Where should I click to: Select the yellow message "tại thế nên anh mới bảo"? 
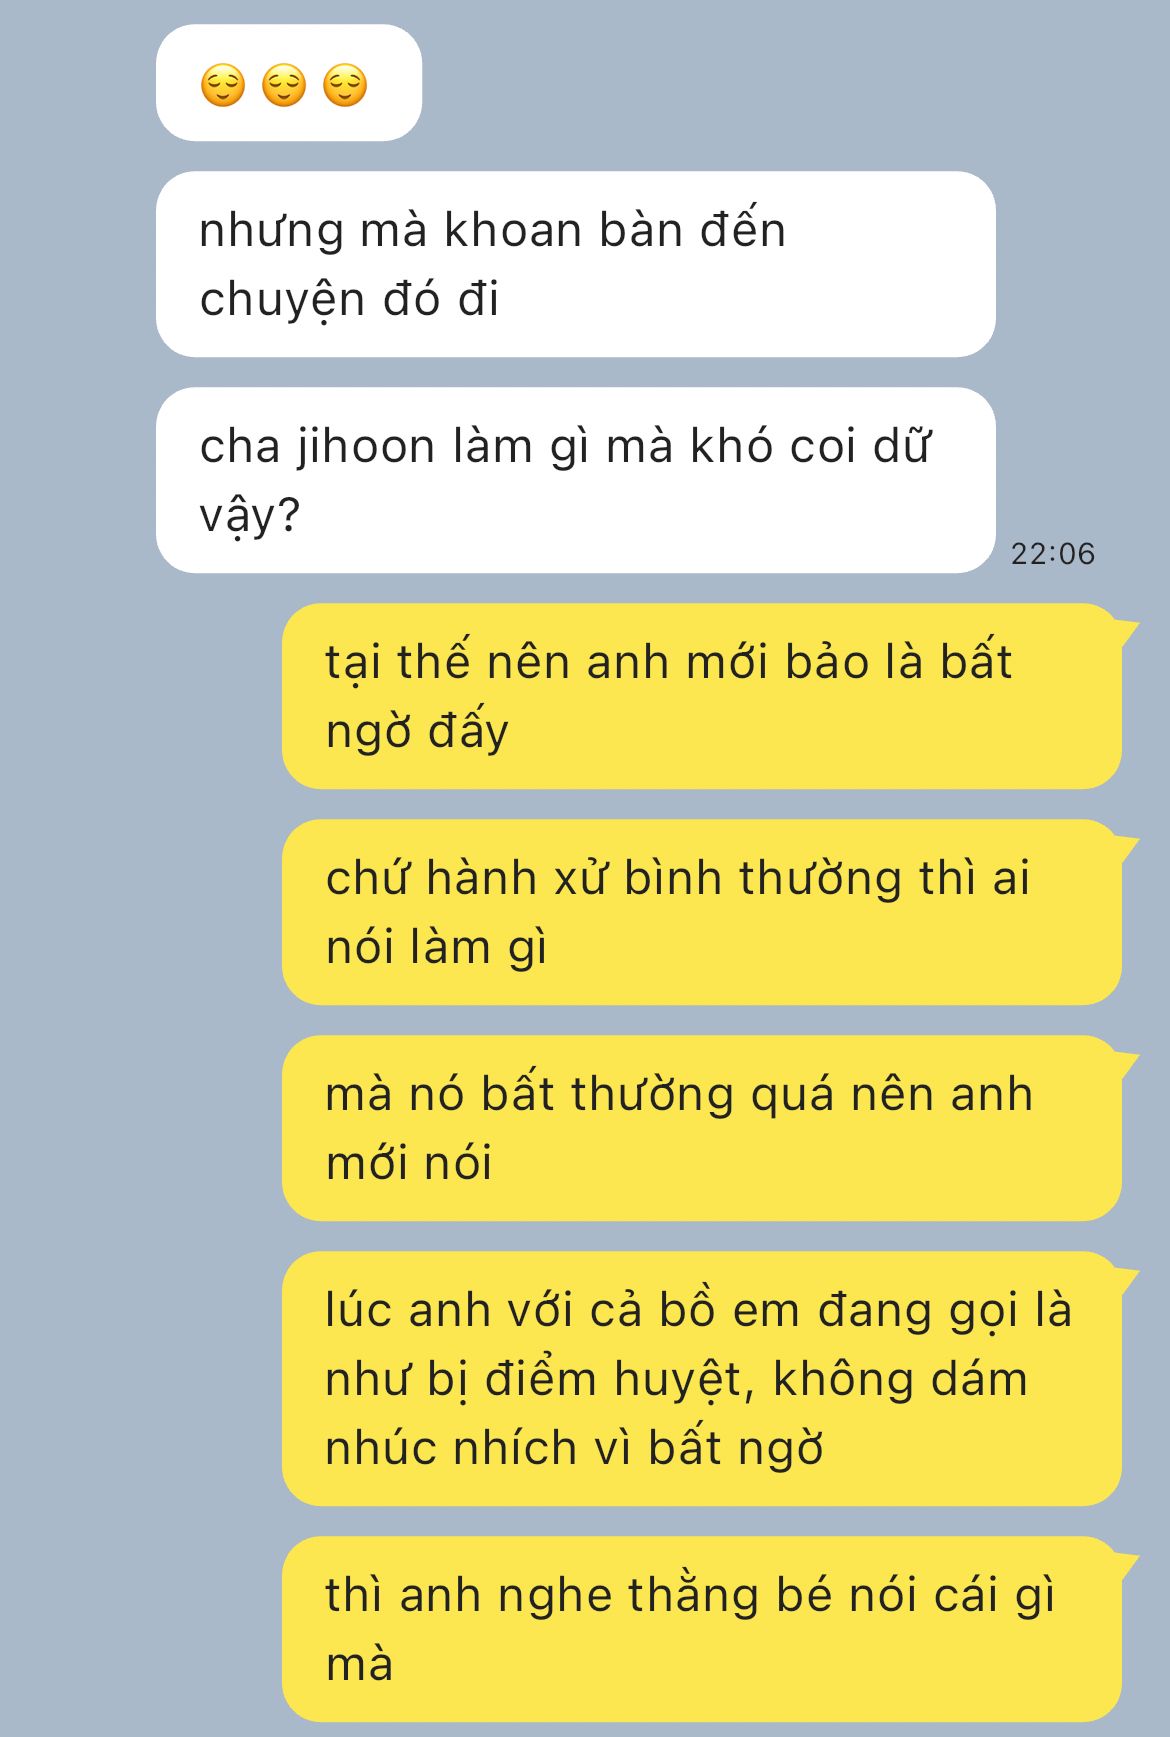point(702,696)
